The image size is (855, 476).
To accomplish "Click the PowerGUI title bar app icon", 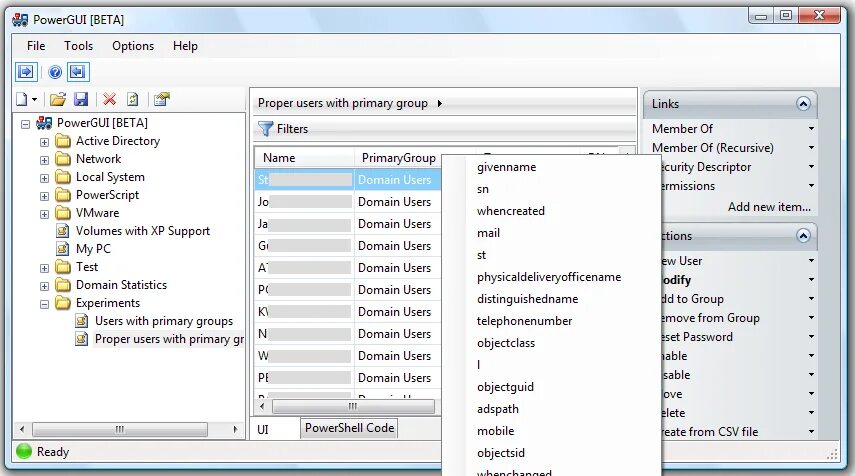I will coord(20,20).
